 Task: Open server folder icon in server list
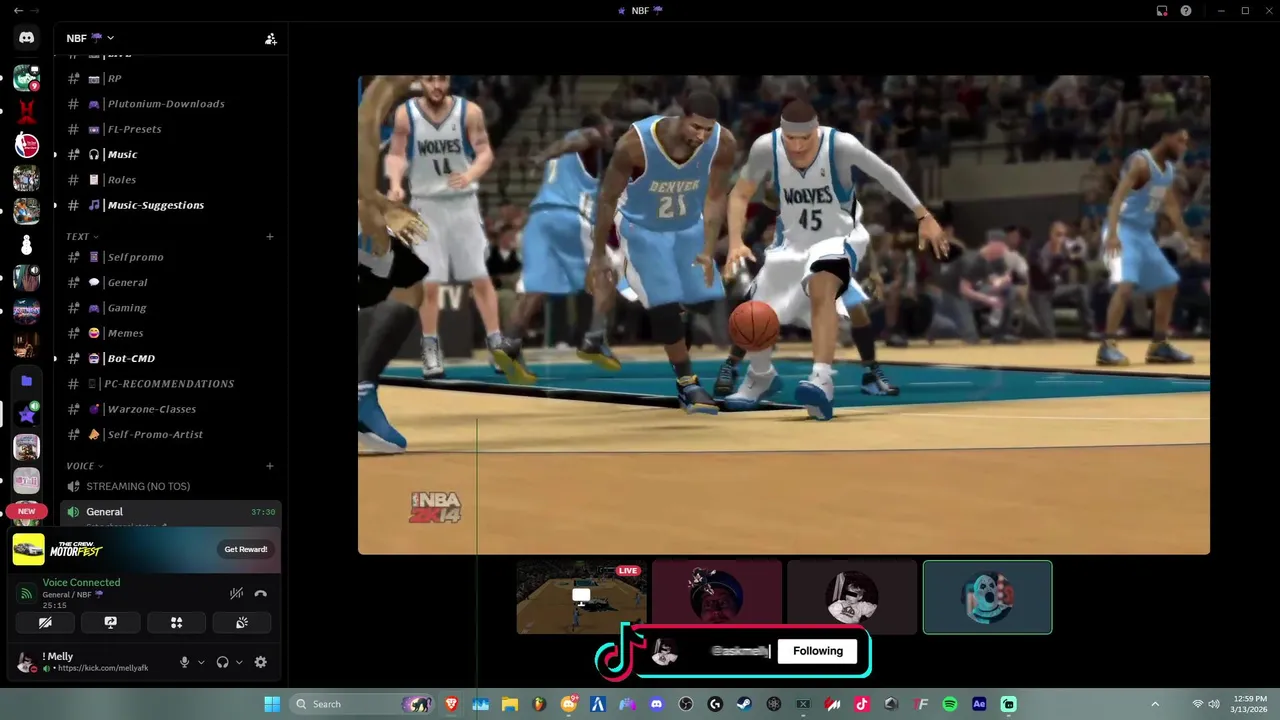(26, 381)
